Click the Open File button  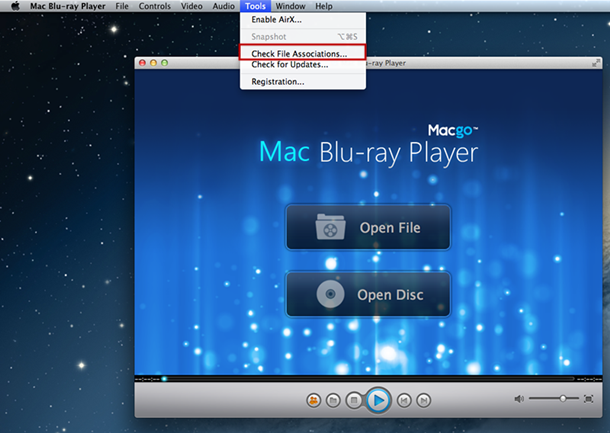368,228
